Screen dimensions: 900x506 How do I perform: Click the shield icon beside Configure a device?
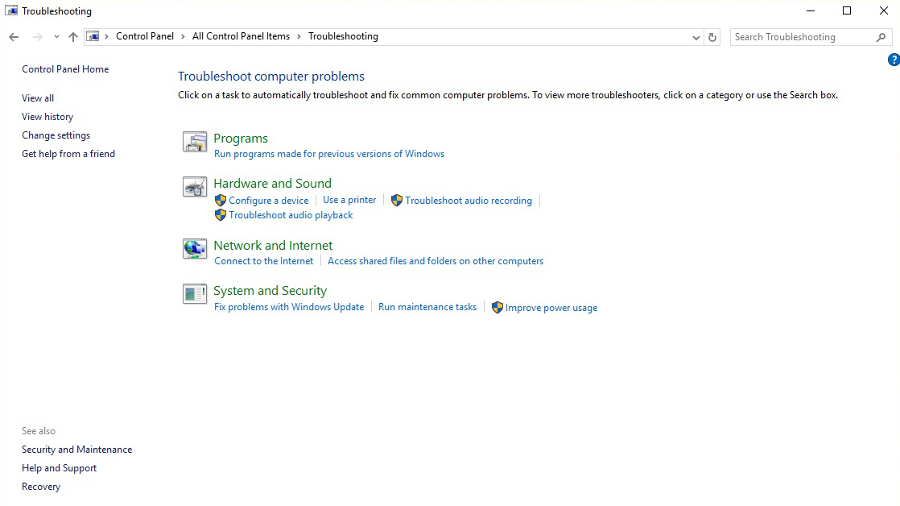click(x=220, y=200)
